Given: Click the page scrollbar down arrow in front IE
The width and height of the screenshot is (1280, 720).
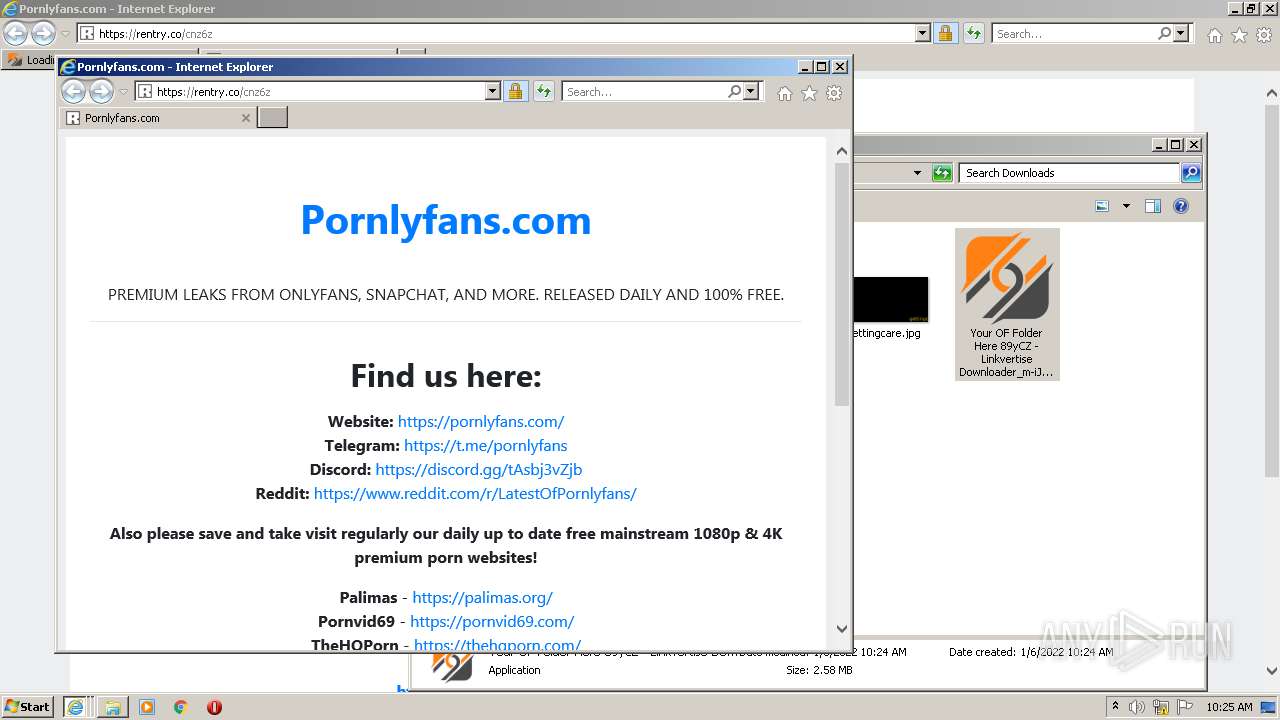Looking at the screenshot, I should [841, 629].
